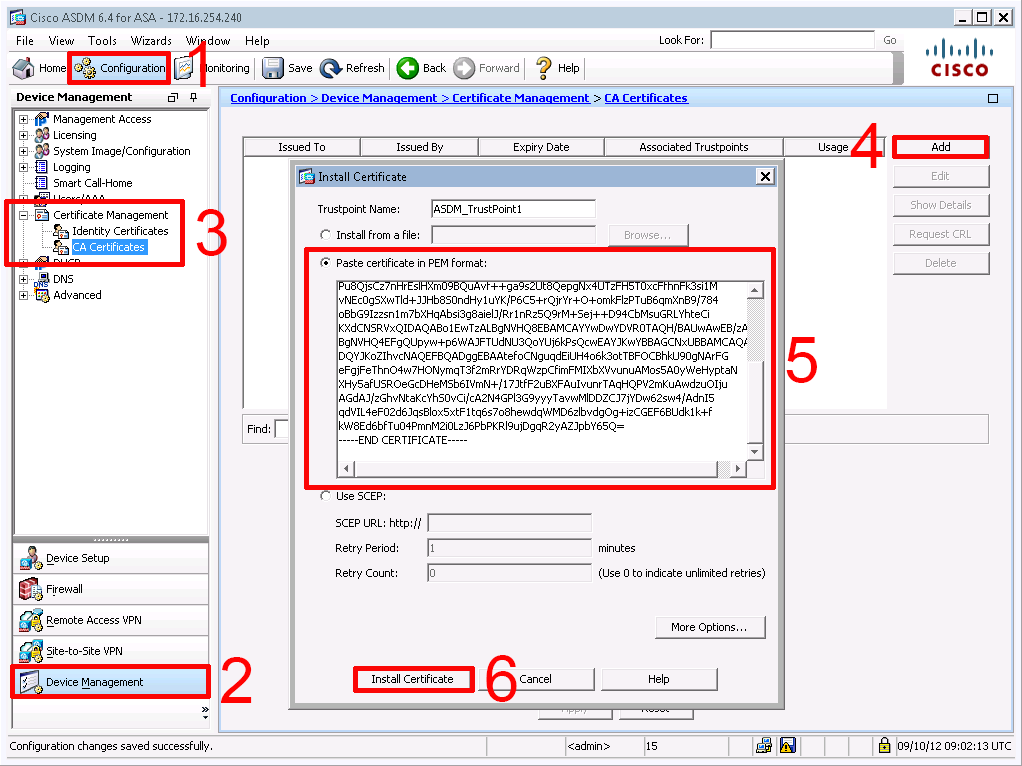Open the View menu
Screen dimensions: 1022x766
[61, 40]
